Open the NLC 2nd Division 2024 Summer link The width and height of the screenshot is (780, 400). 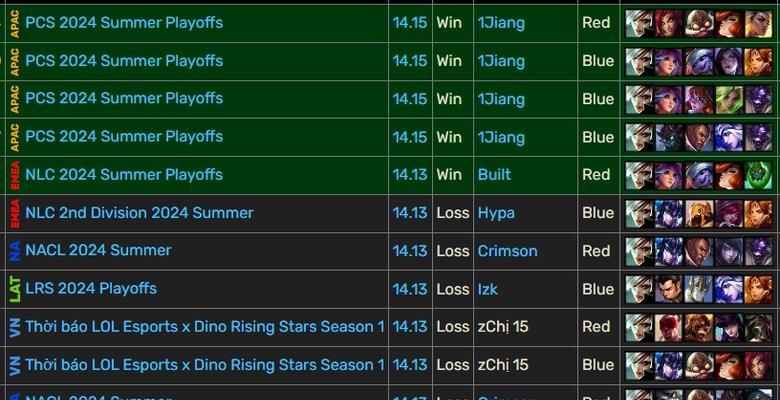(139, 213)
